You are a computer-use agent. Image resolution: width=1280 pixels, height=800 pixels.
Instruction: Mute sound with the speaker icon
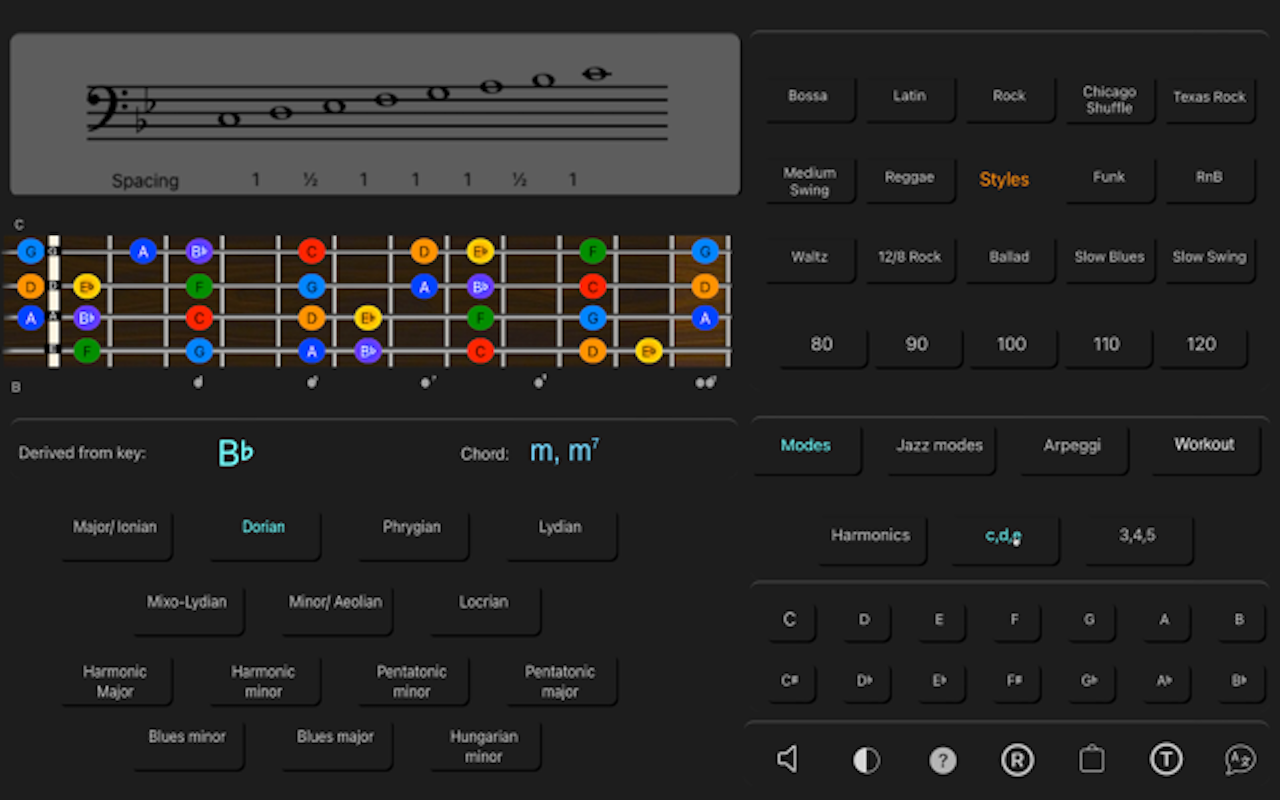[788, 760]
